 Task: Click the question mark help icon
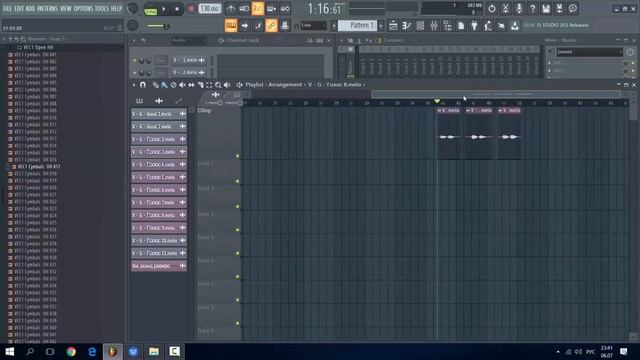coord(532,8)
